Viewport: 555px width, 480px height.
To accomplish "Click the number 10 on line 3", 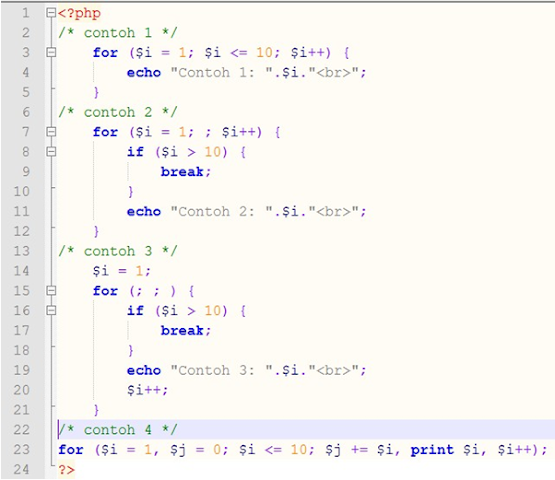I will click(x=264, y=53).
